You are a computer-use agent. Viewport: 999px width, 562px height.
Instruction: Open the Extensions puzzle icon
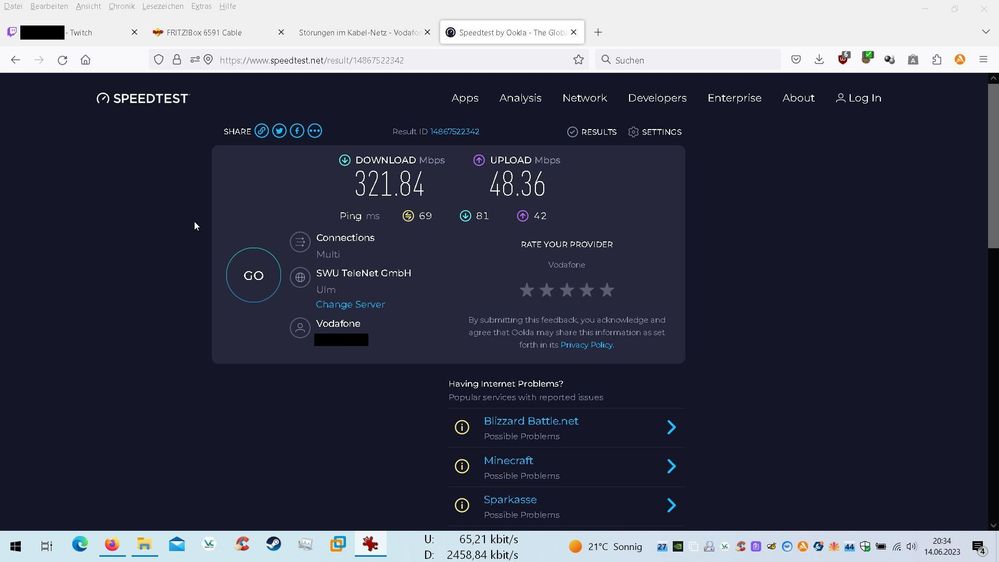coord(937,60)
